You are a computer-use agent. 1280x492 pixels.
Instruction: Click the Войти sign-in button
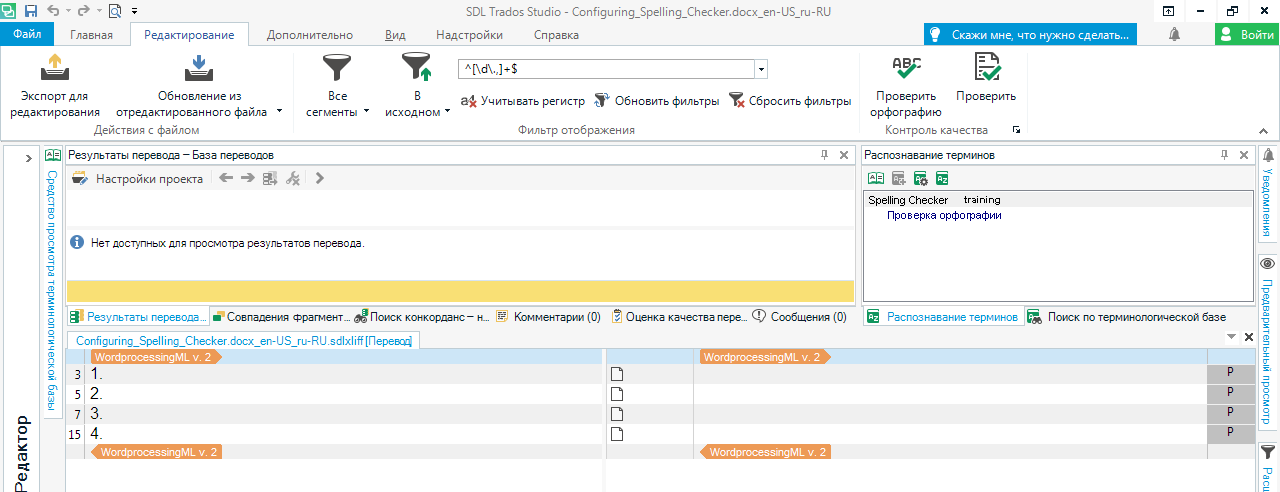[1246, 34]
